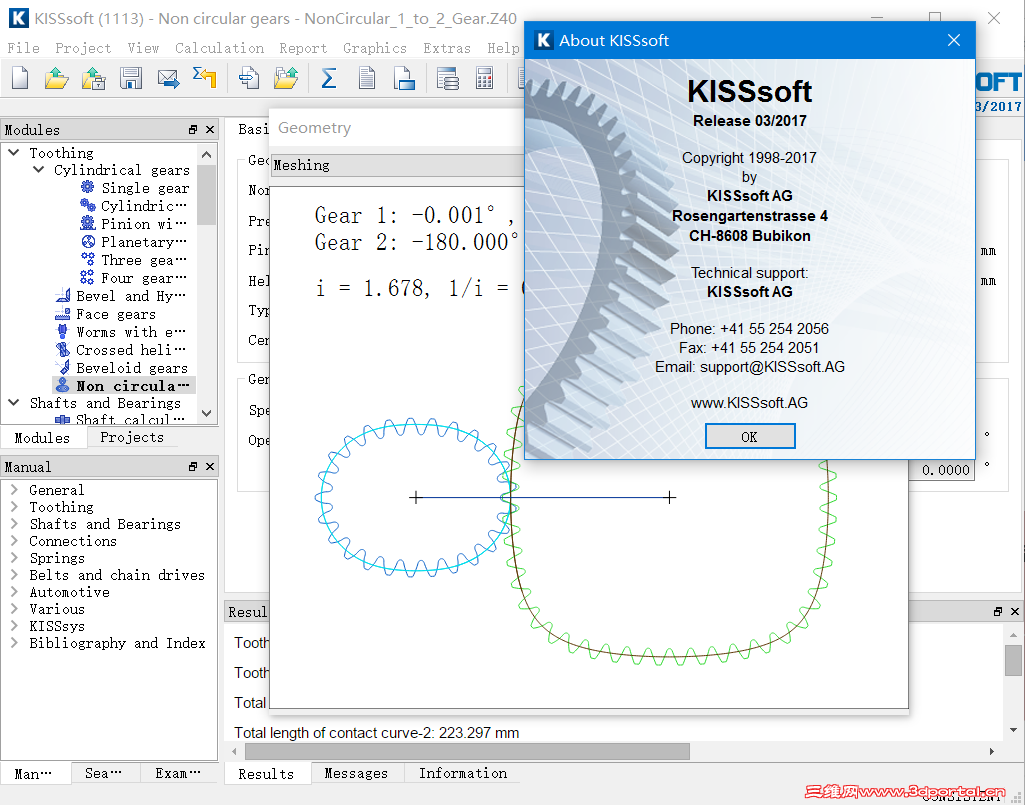Click the Automotive manual entry
This screenshot has height=805, width=1025.
click(x=69, y=592)
